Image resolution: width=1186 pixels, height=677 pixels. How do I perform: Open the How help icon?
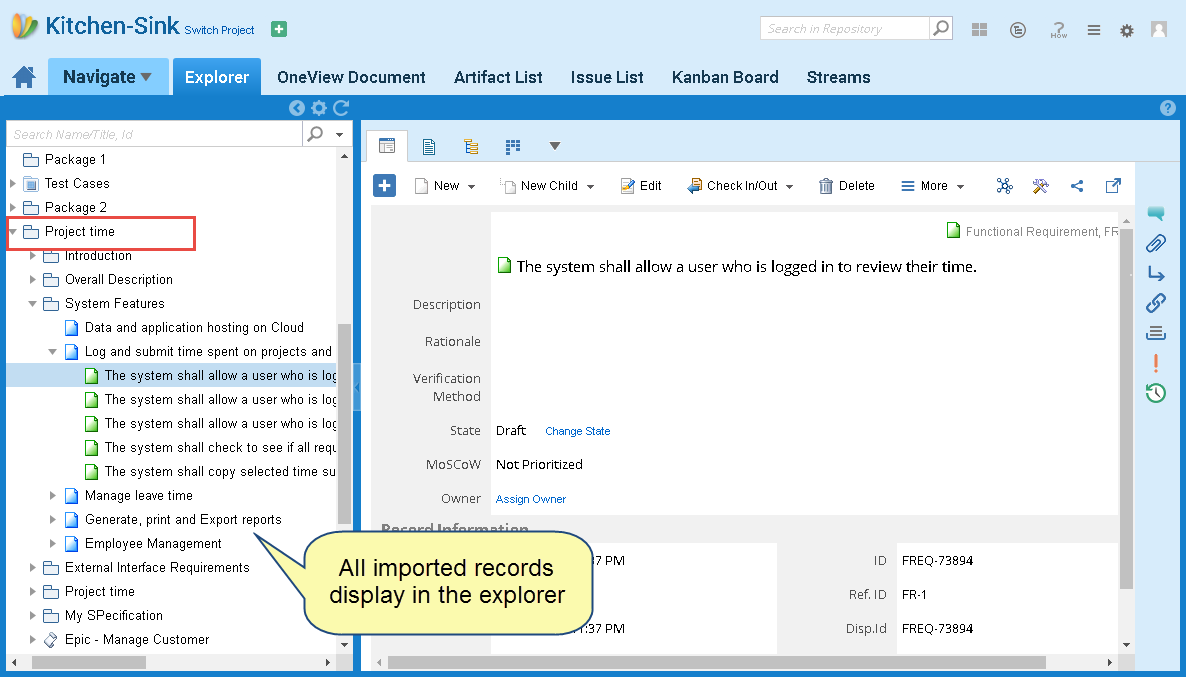coord(1058,30)
